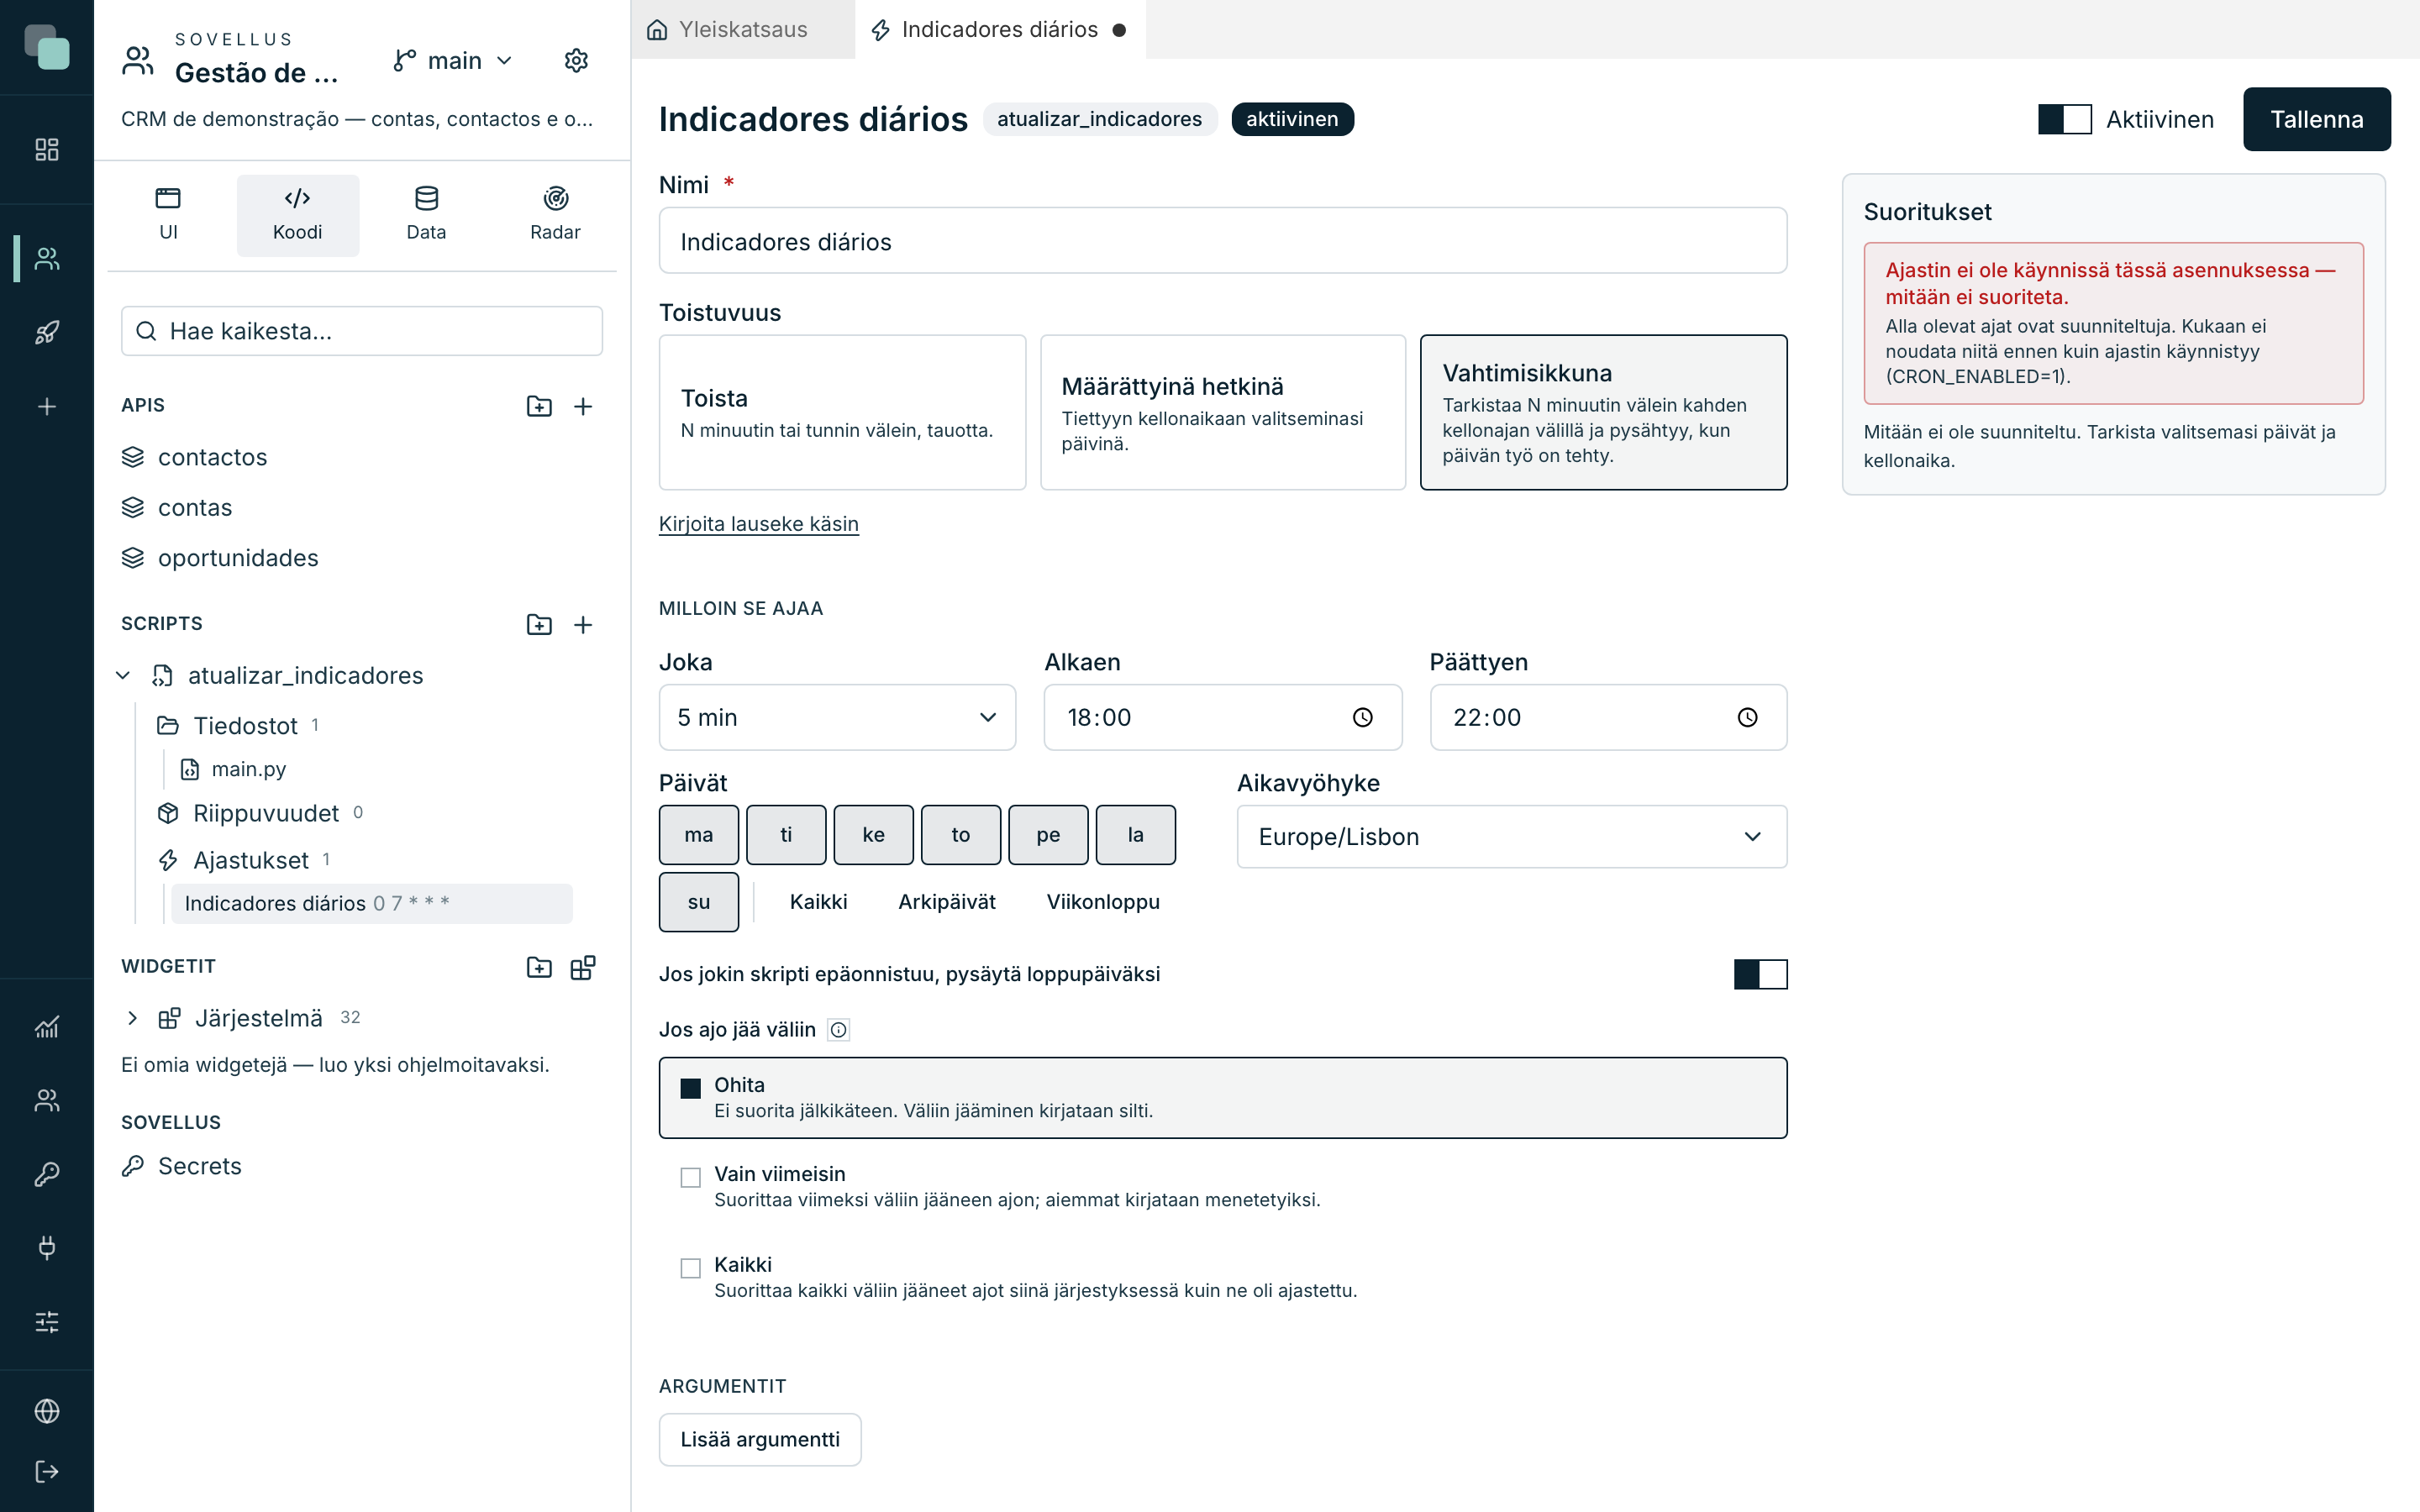Image resolution: width=2420 pixels, height=1512 pixels.
Task: Choose the Määrättyinä hetkinä recurrence card
Action: point(1222,412)
